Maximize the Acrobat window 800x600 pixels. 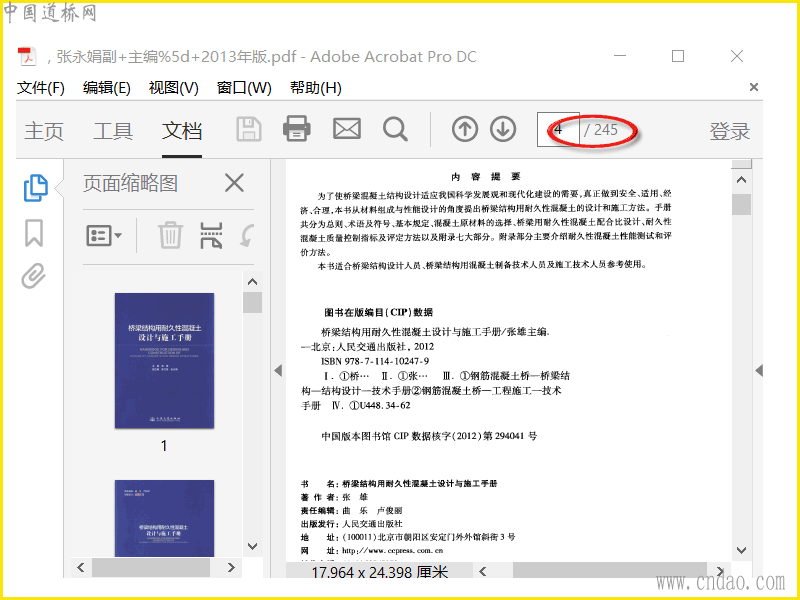click(678, 56)
